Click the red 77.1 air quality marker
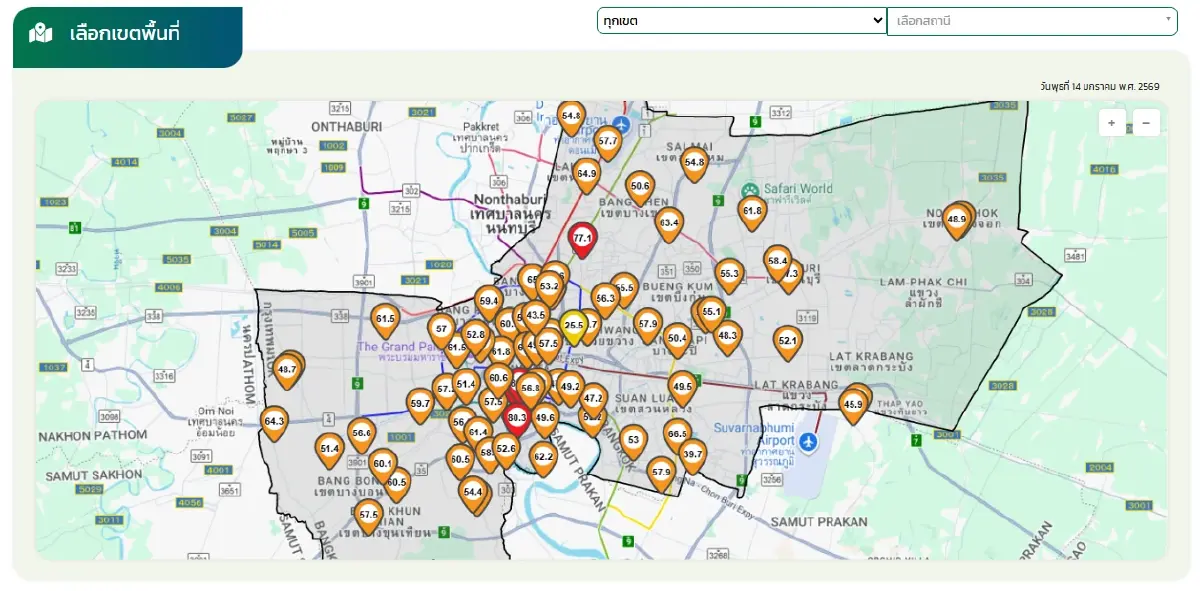This screenshot has height=591, width=1200. (582, 239)
